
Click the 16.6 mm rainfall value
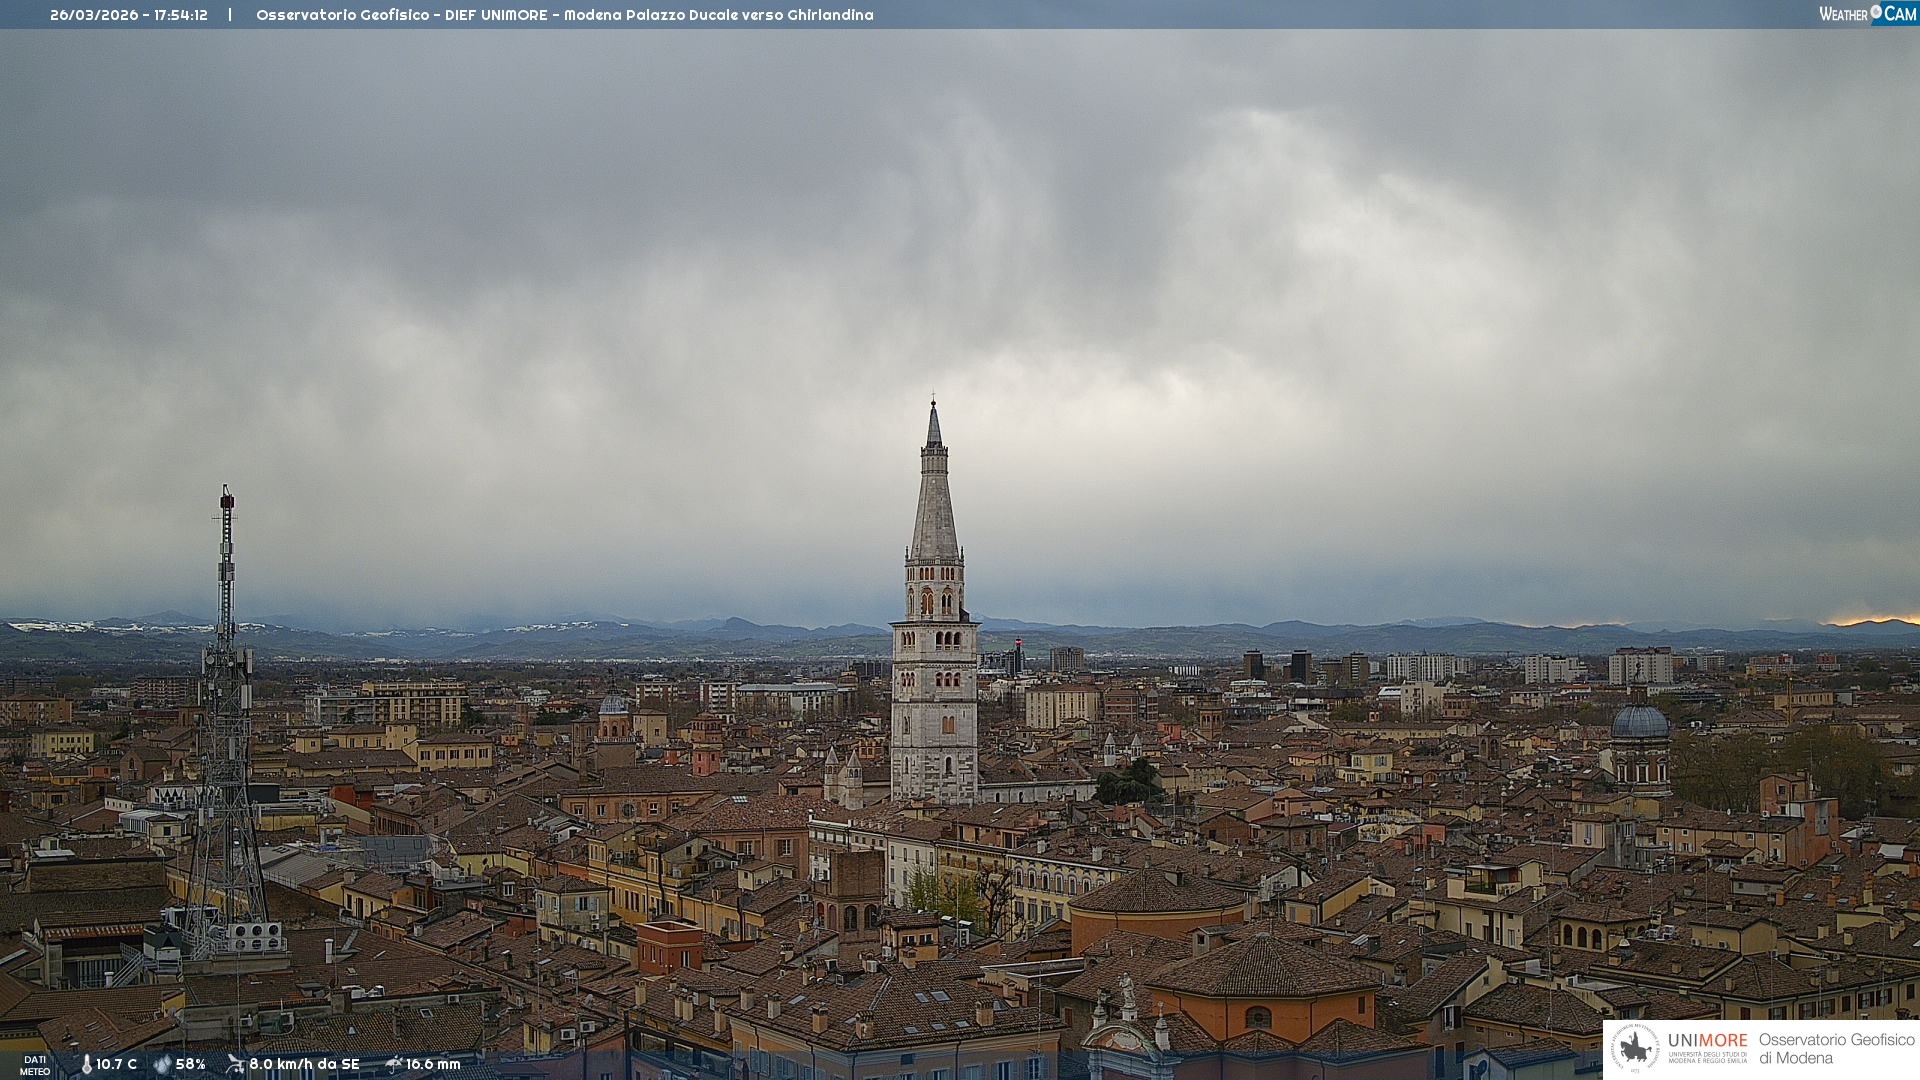click(433, 1064)
